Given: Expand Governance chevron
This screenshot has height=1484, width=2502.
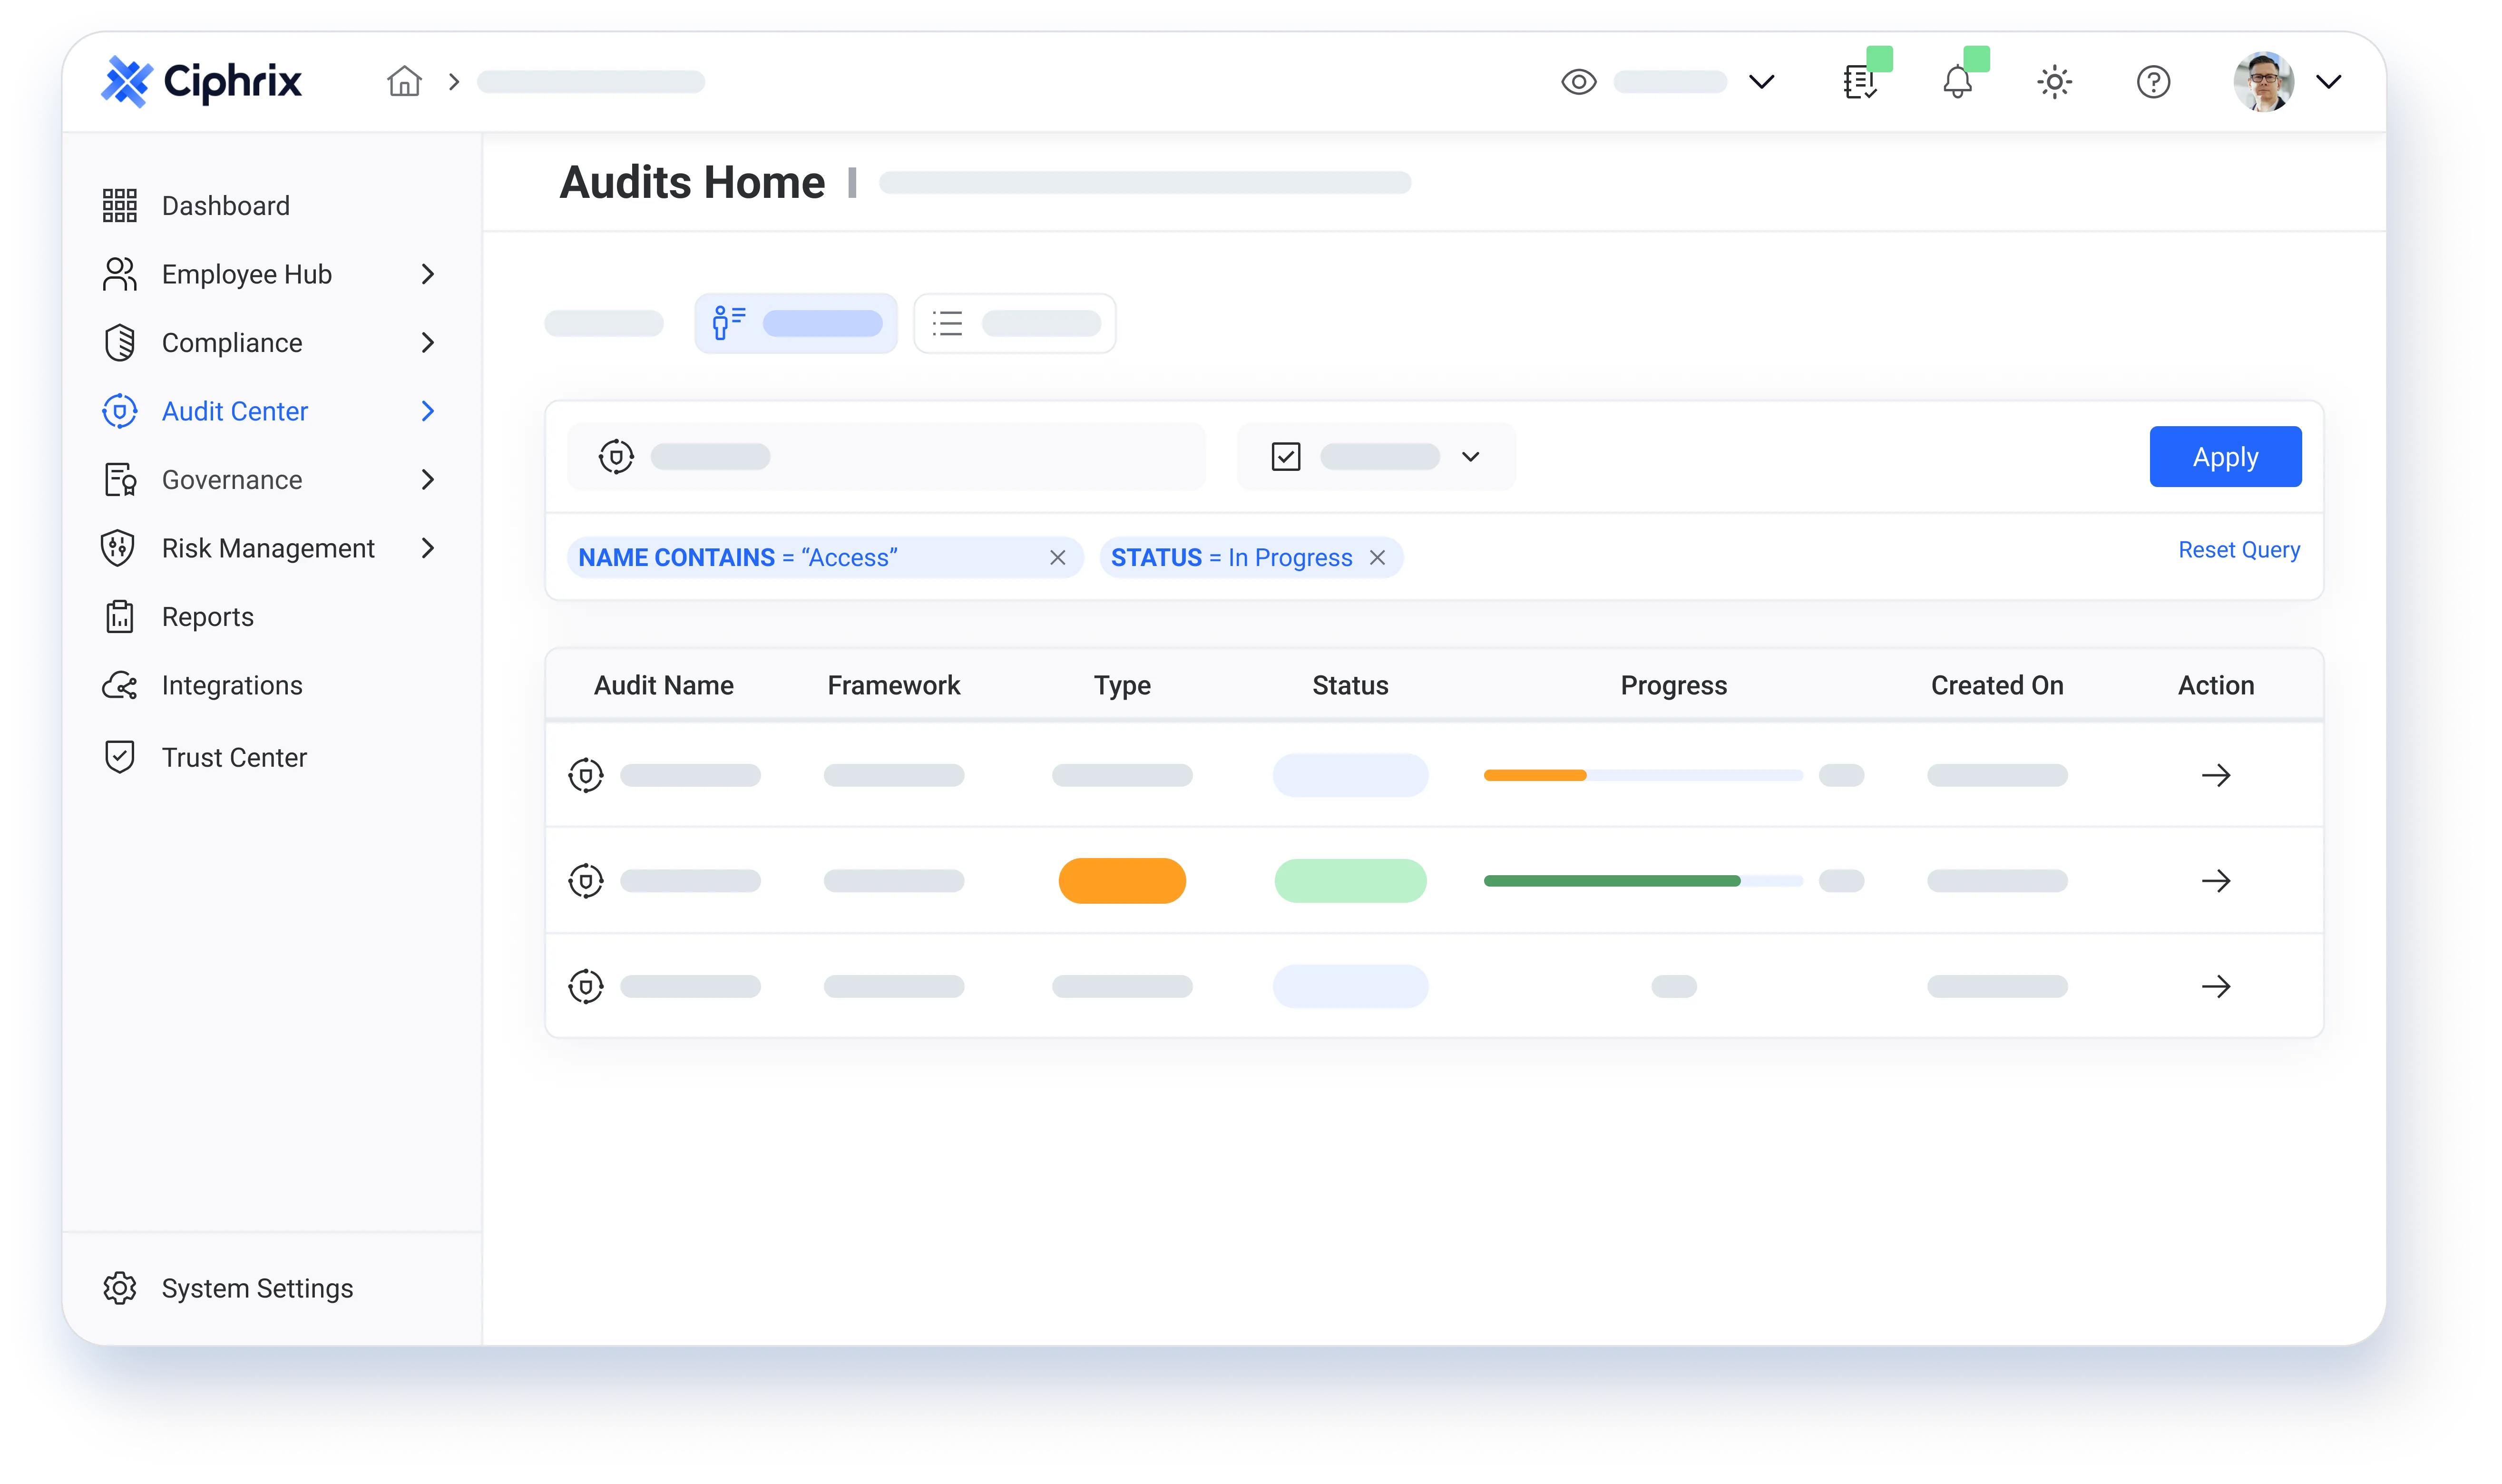Looking at the screenshot, I should (x=428, y=480).
